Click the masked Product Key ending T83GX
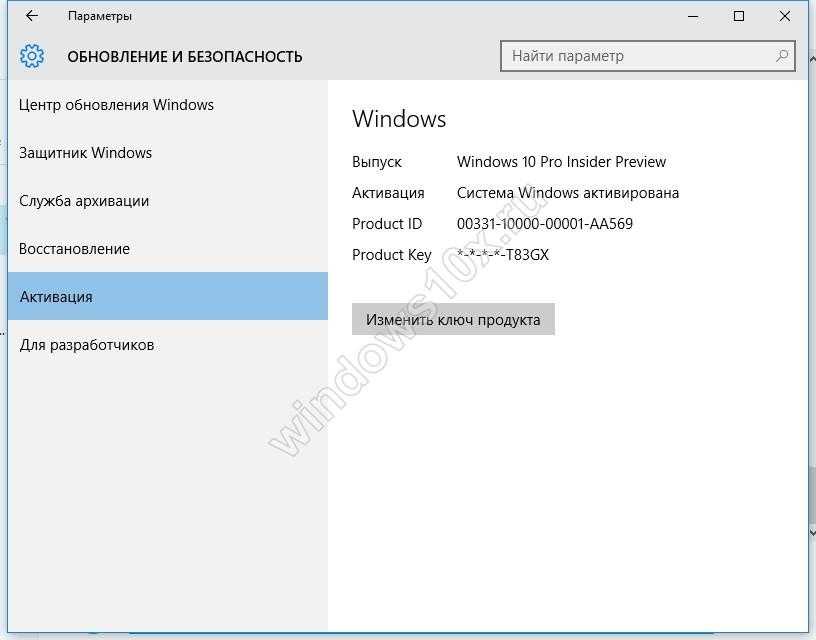The width and height of the screenshot is (816, 640). [503, 255]
